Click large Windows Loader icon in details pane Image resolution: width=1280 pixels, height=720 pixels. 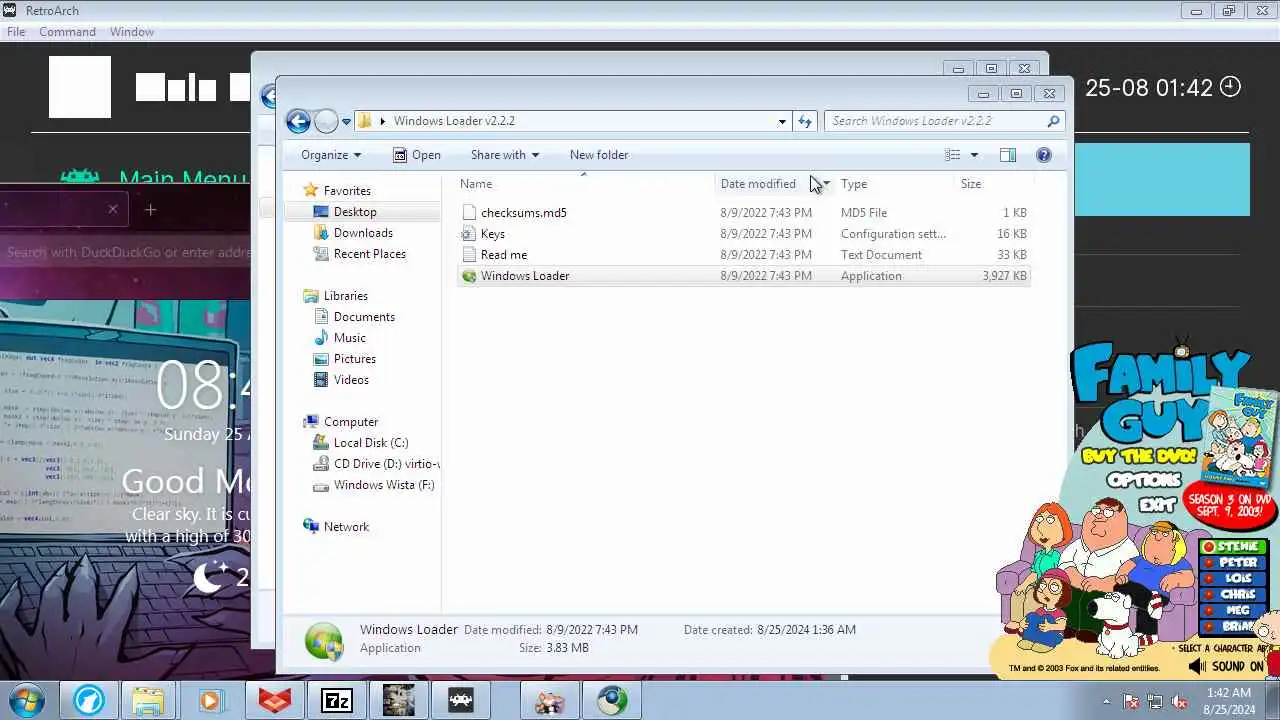coord(324,640)
